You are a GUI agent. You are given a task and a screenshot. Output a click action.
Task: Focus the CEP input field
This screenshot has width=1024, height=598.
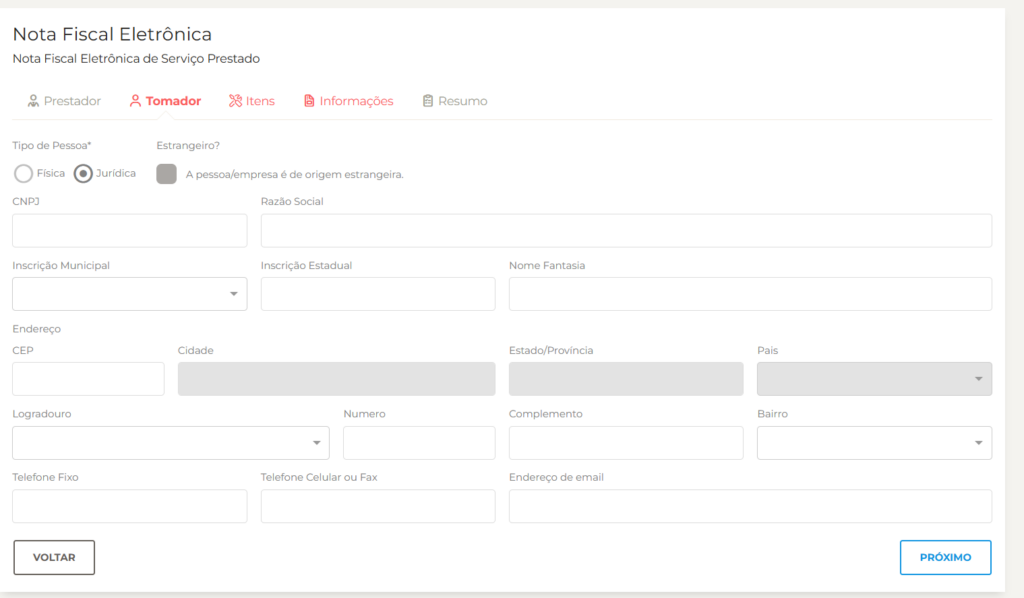coord(88,379)
